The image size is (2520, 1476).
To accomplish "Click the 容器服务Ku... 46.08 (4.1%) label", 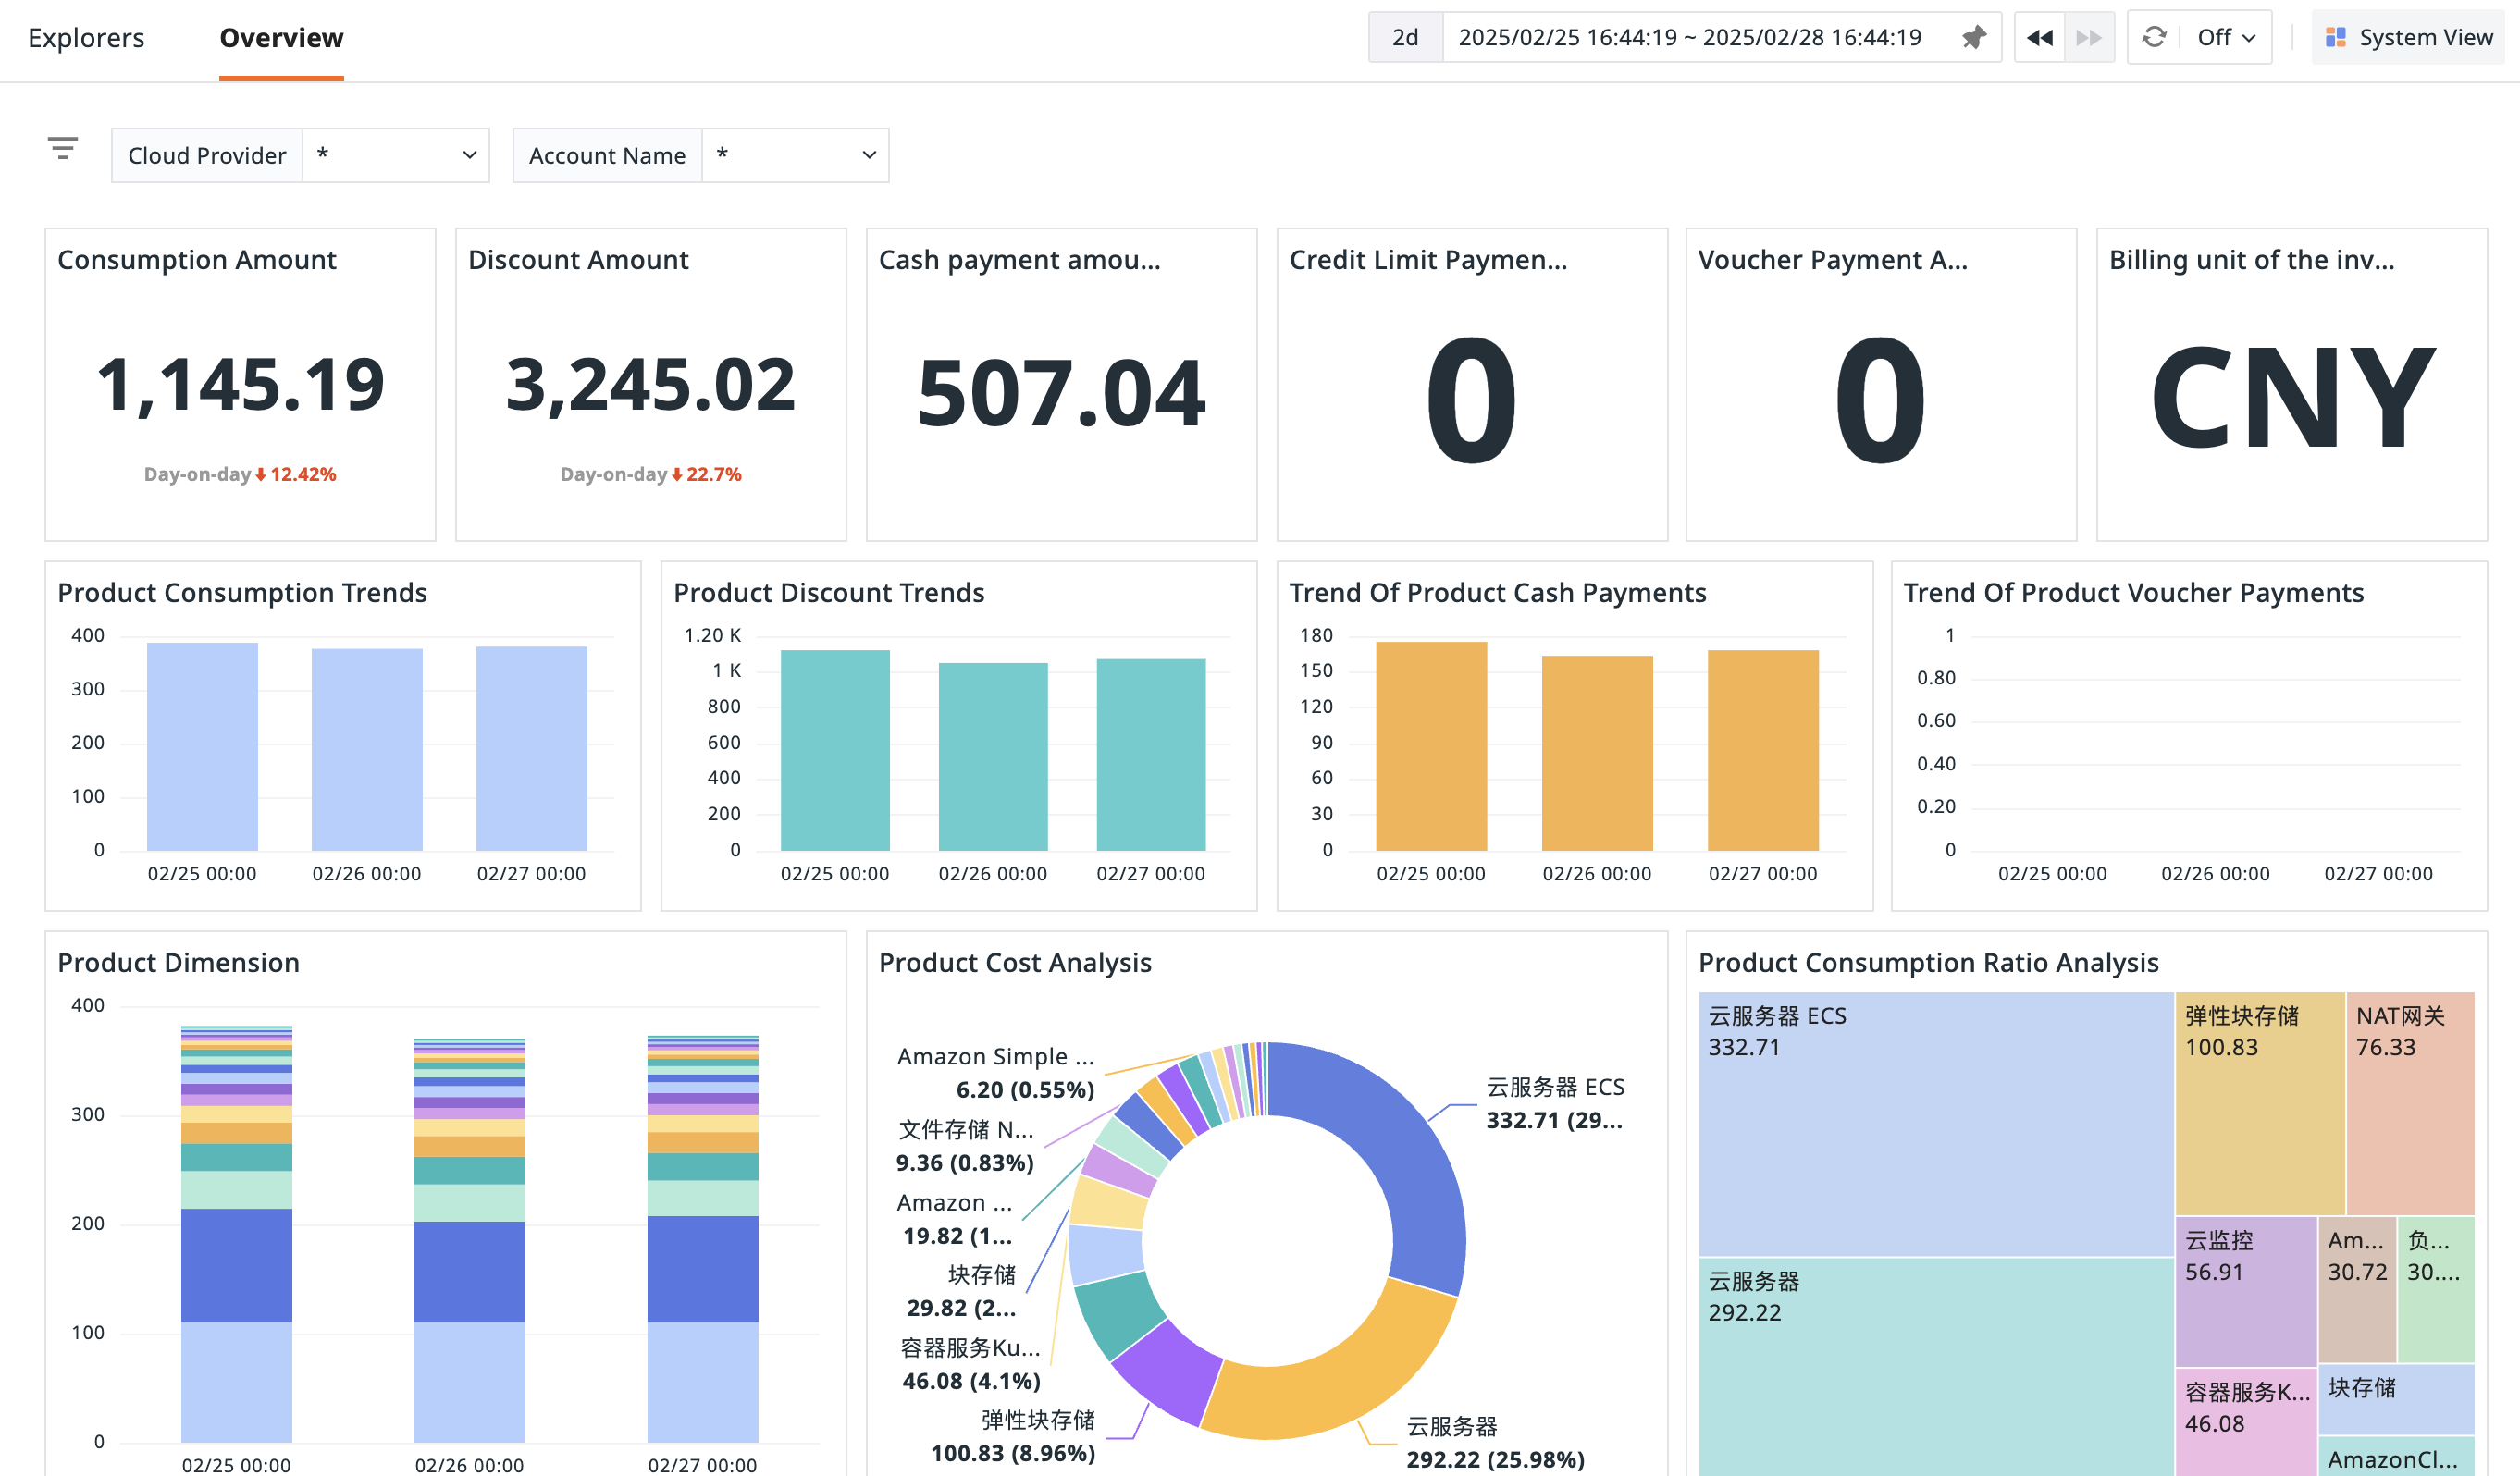I will tap(971, 1364).
